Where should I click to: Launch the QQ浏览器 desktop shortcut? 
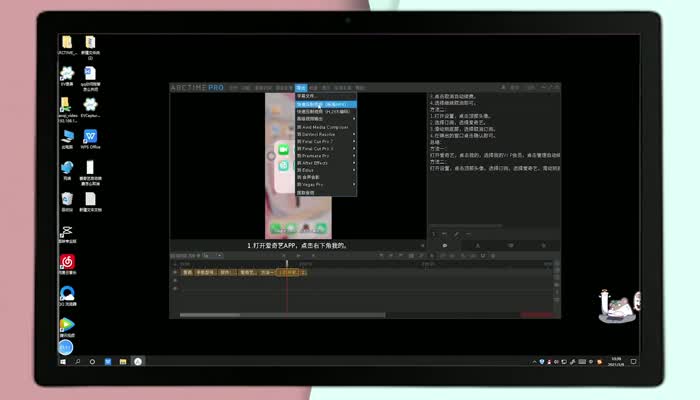[67, 296]
